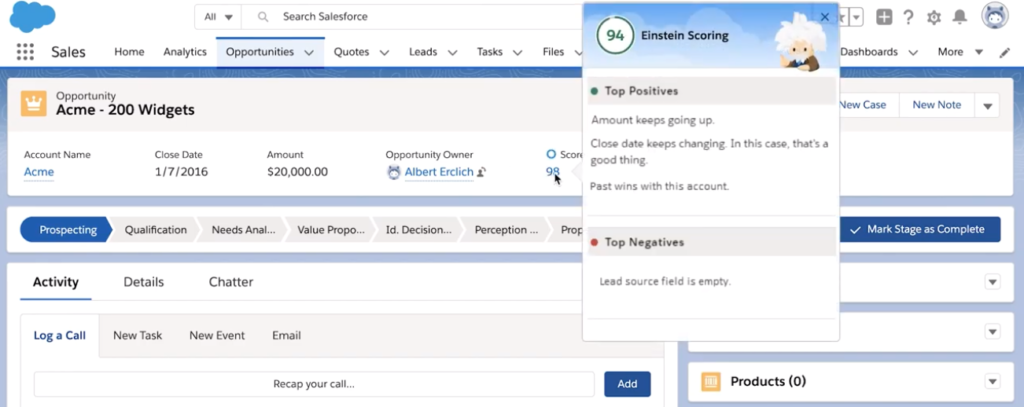This screenshot has height=407, width=1024.
Task: Expand the Products (0) card menu
Action: (x=992, y=381)
